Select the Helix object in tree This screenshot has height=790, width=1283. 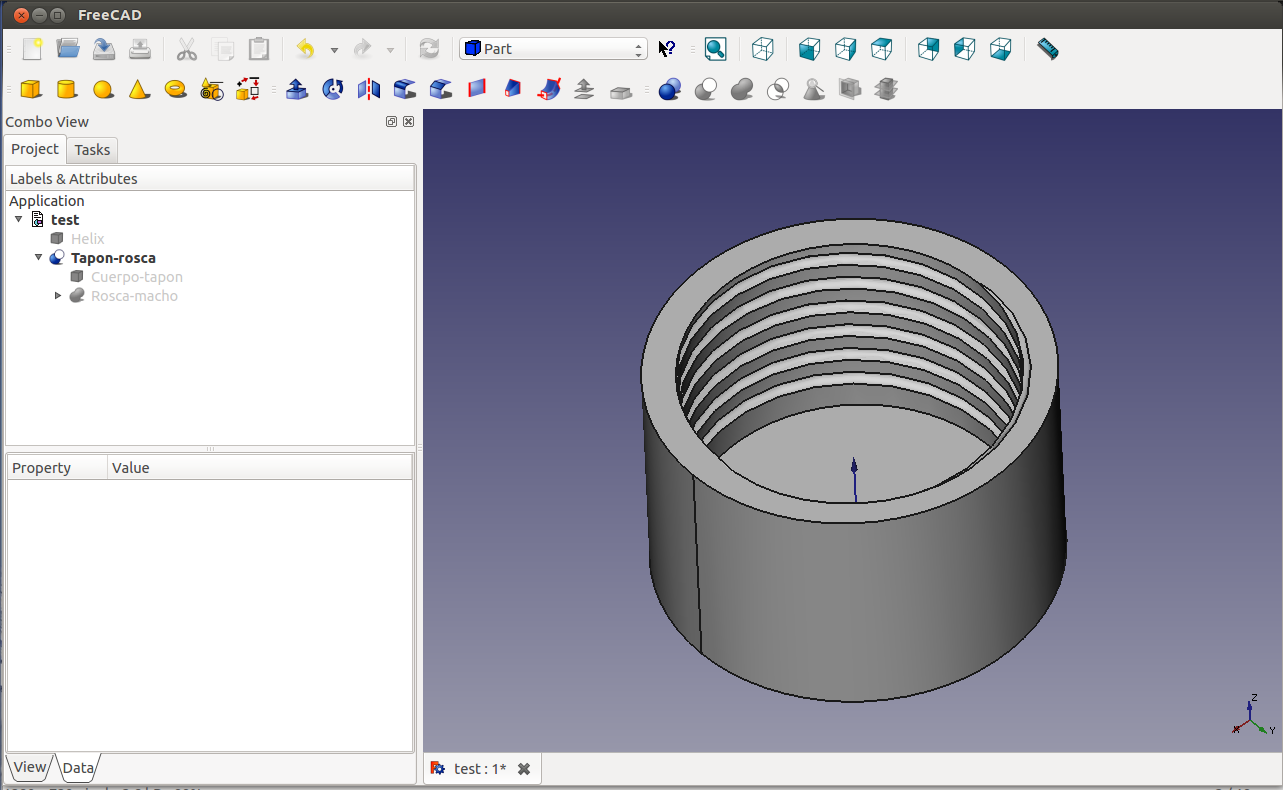[87, 239]
